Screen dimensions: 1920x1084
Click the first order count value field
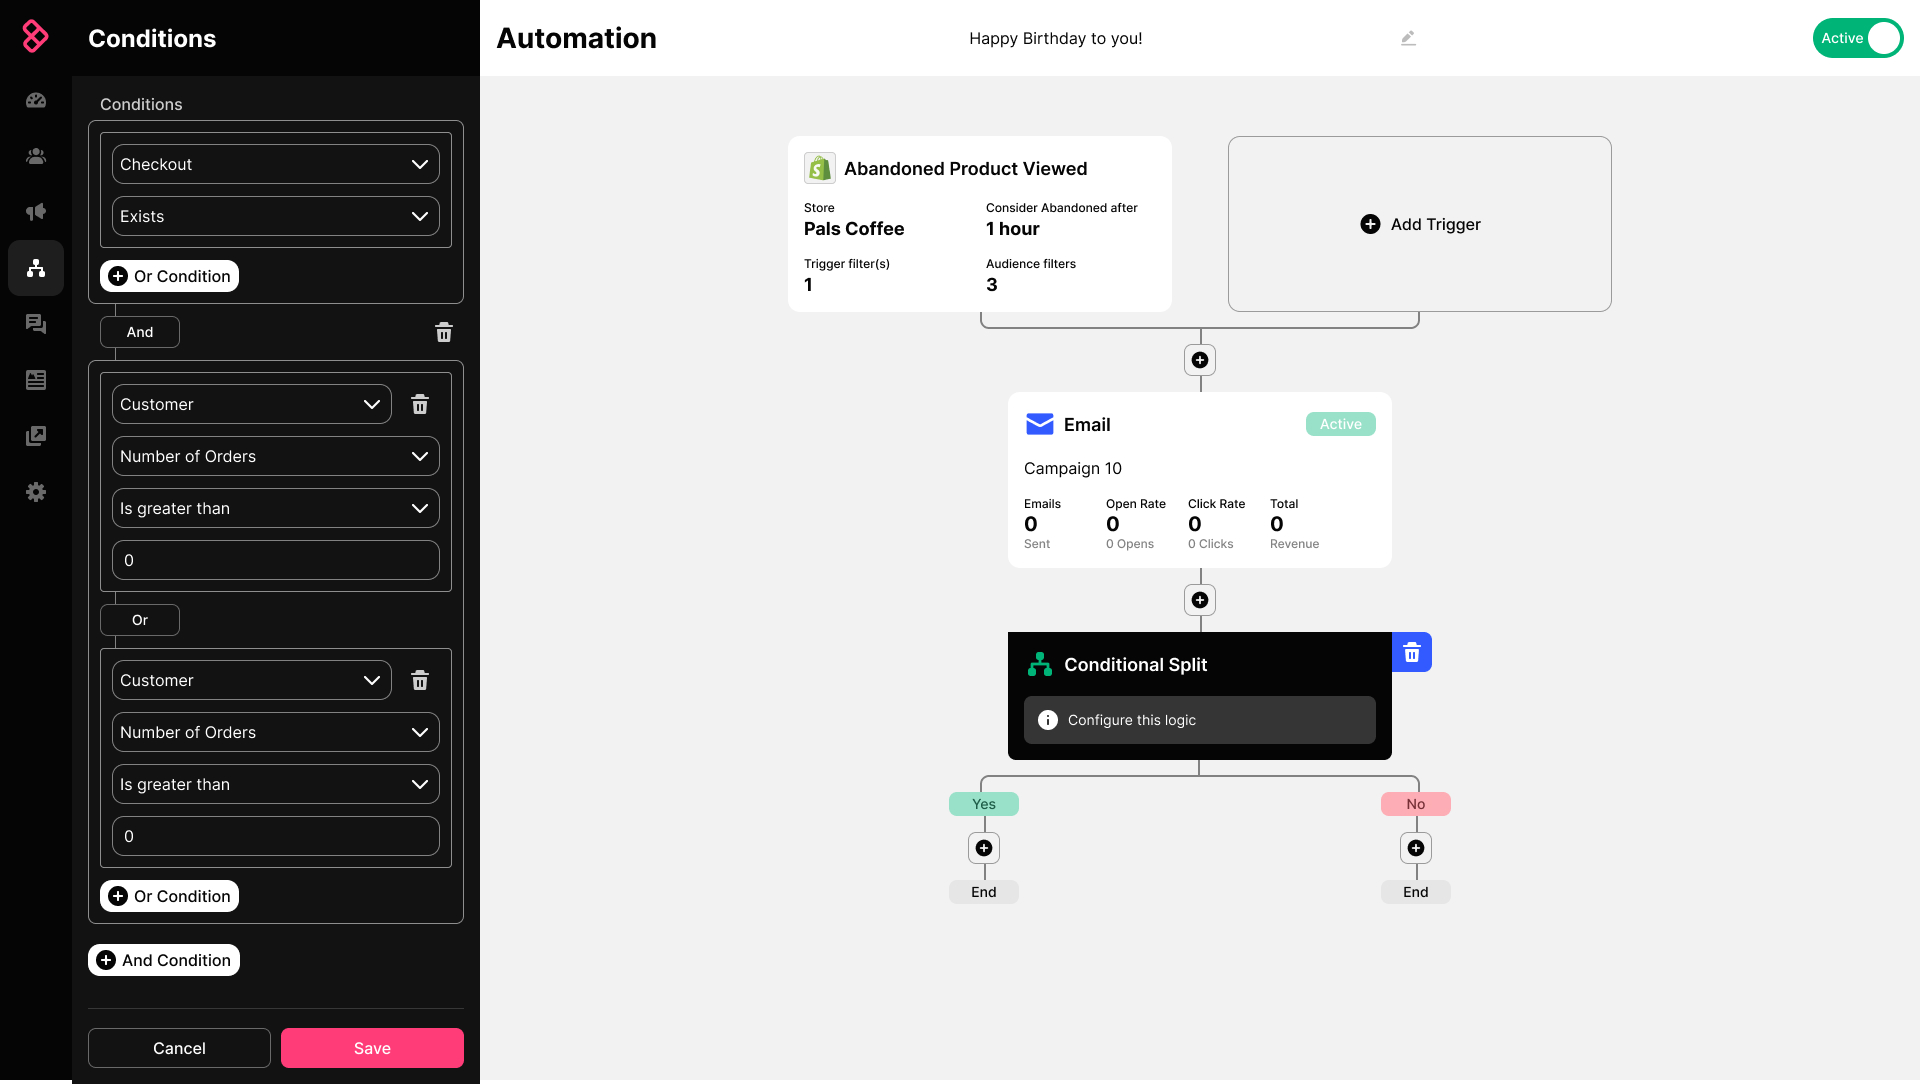[x=276, y=560]
